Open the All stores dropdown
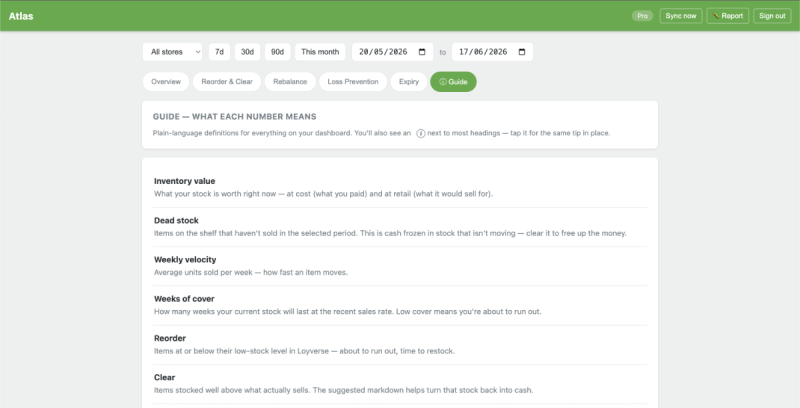The height and width of the screenshot is (408, 800). [x=172, y=52]
